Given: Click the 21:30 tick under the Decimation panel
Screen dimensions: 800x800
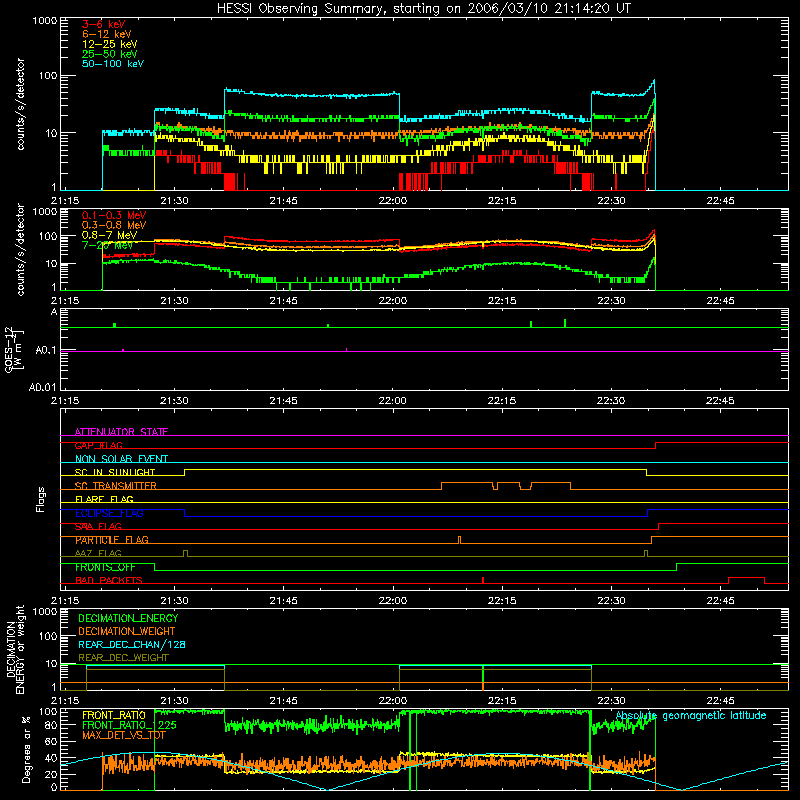Looking at the screenshot, I should coord(174,701).
